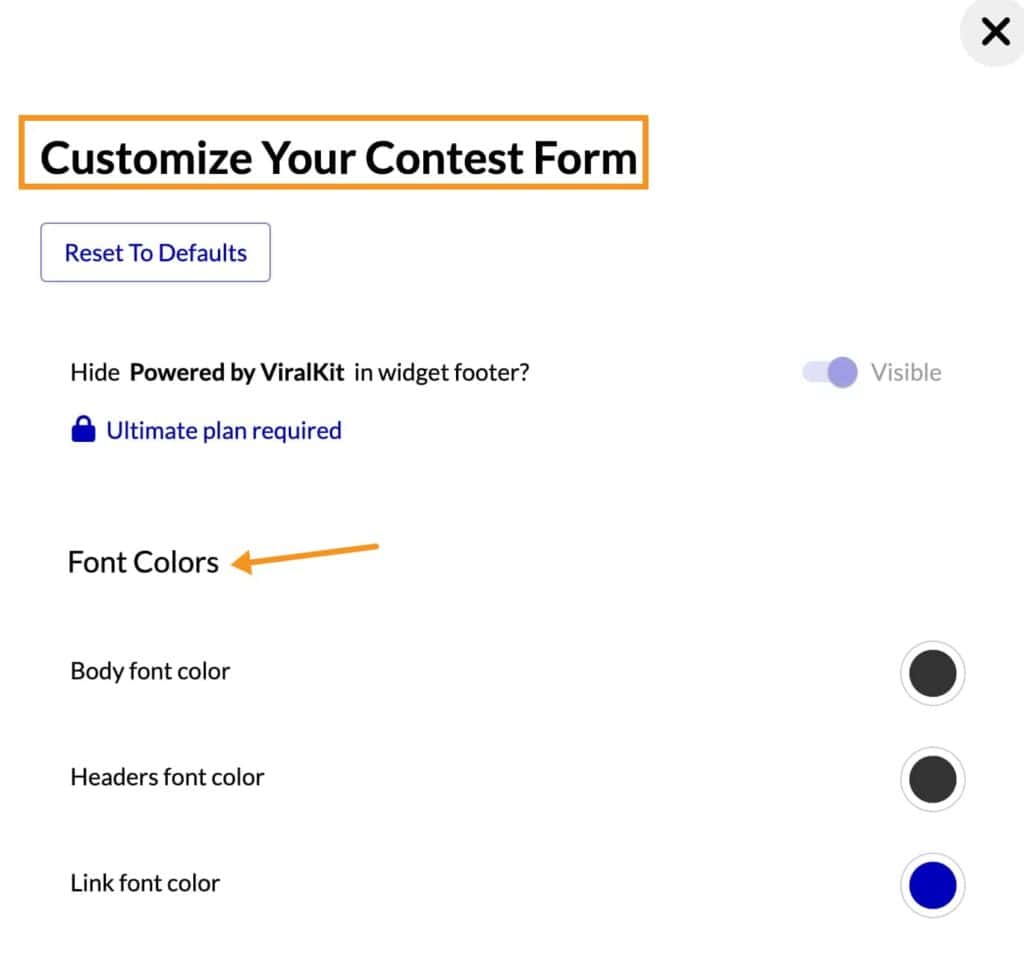Click the lock icon beside Ultimate plan required
1024x963 pixels.
click(84, 429)
